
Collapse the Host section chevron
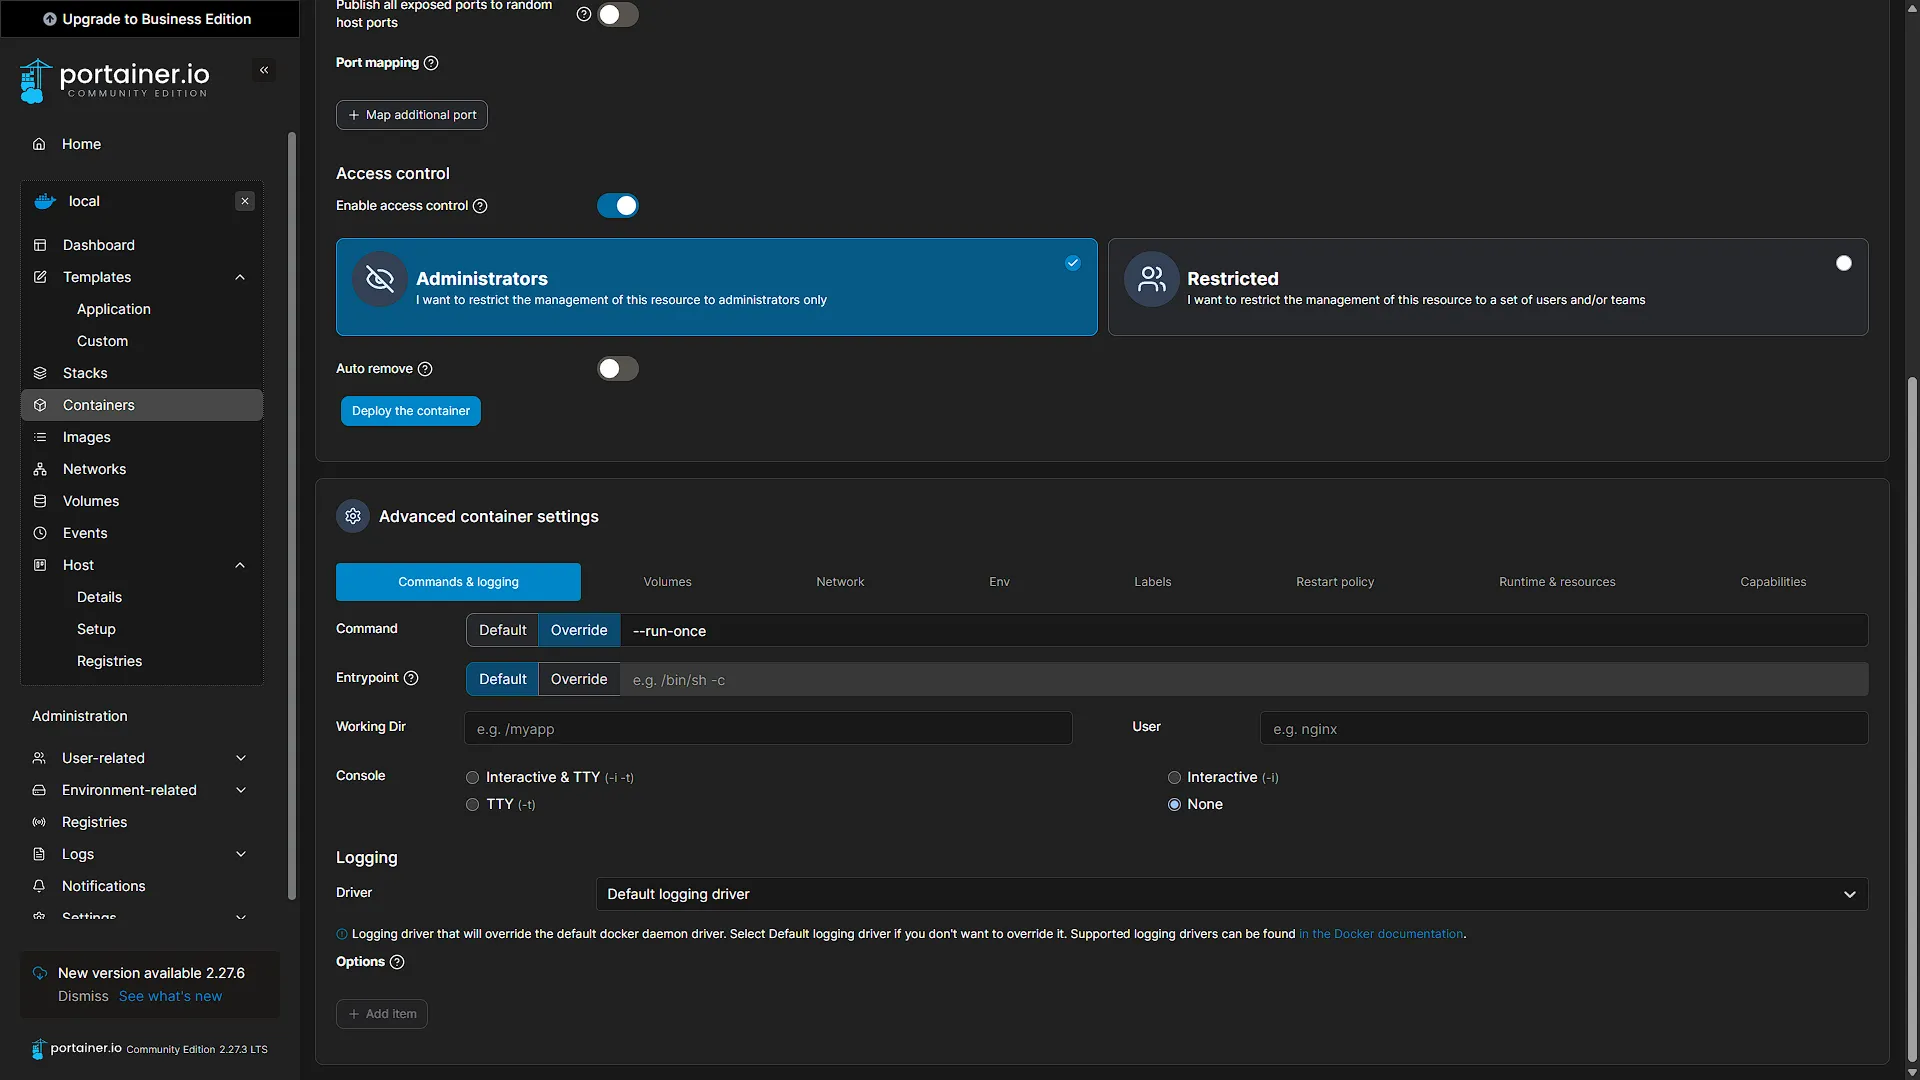pos(240,565)
